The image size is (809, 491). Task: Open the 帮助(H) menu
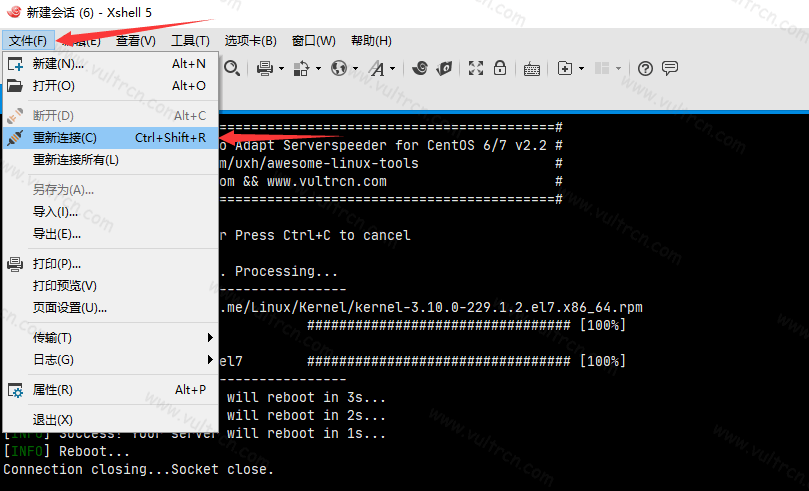pos(371,41)
